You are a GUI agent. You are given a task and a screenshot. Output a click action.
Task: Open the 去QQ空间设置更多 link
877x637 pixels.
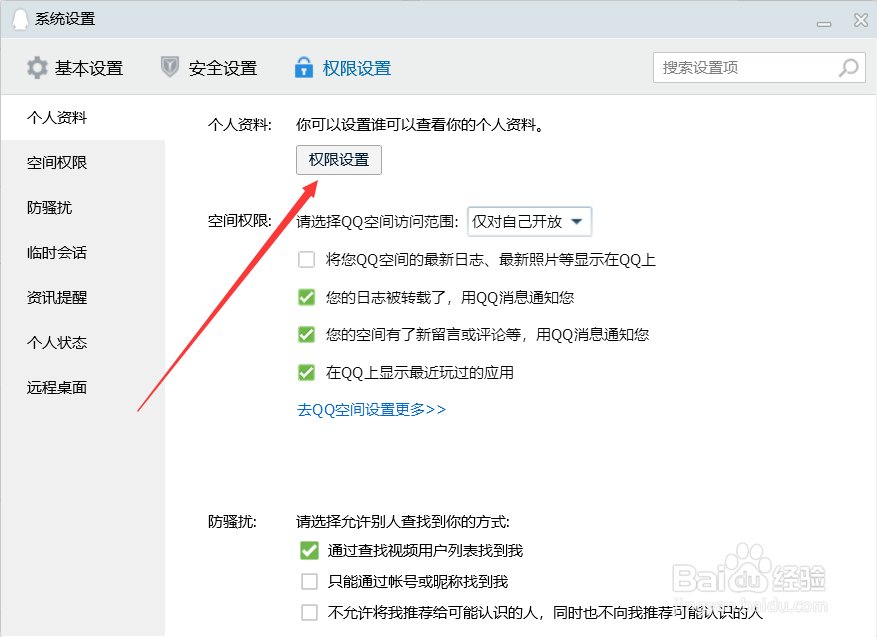(x=370, y=410)
